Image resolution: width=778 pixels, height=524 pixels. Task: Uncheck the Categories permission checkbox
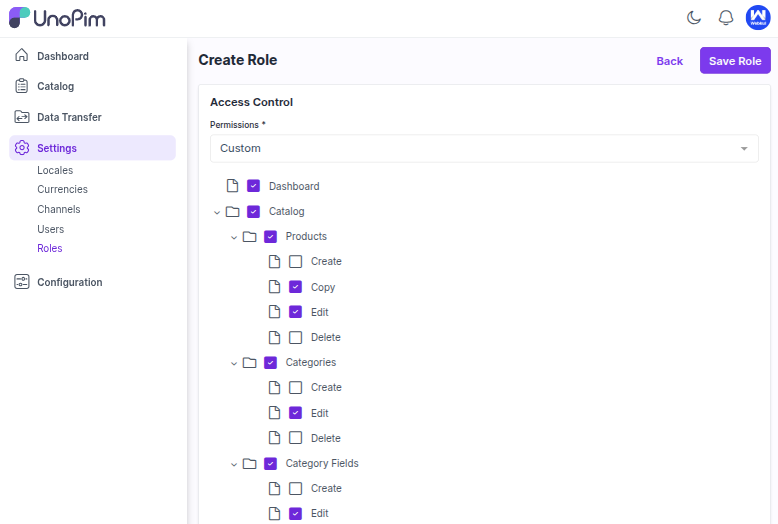270,363
